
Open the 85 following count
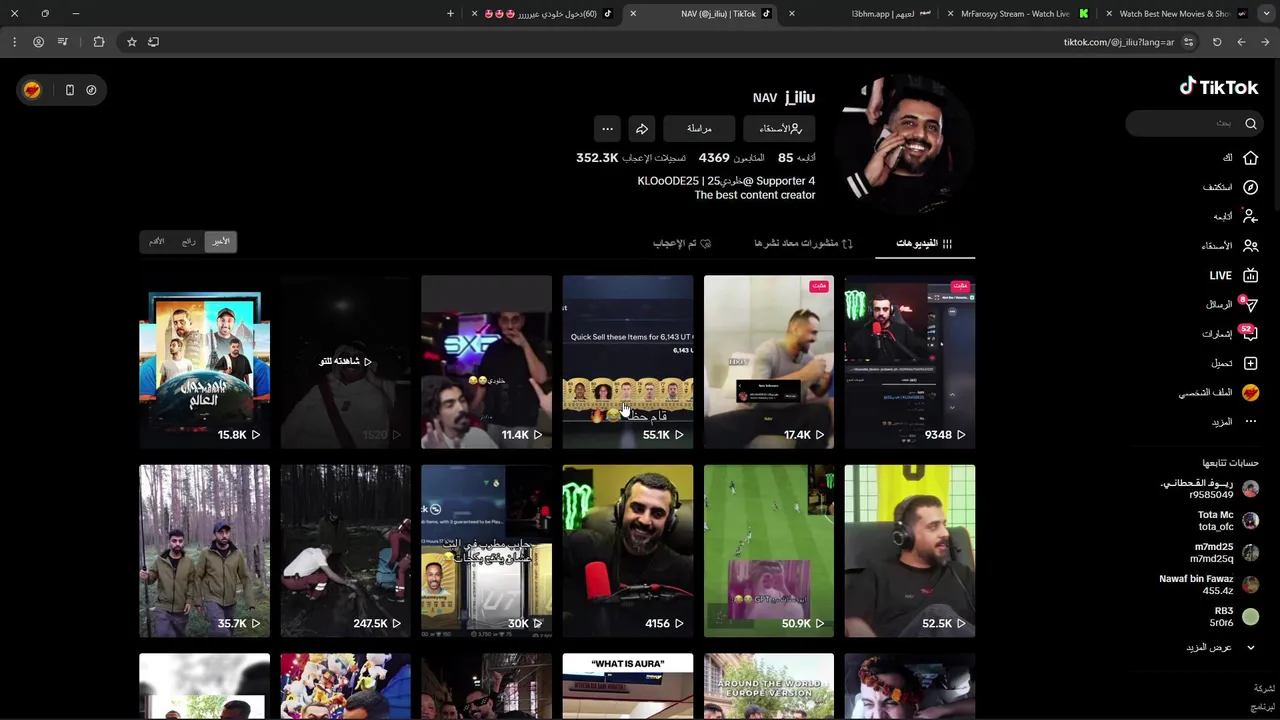coord(797,158)
